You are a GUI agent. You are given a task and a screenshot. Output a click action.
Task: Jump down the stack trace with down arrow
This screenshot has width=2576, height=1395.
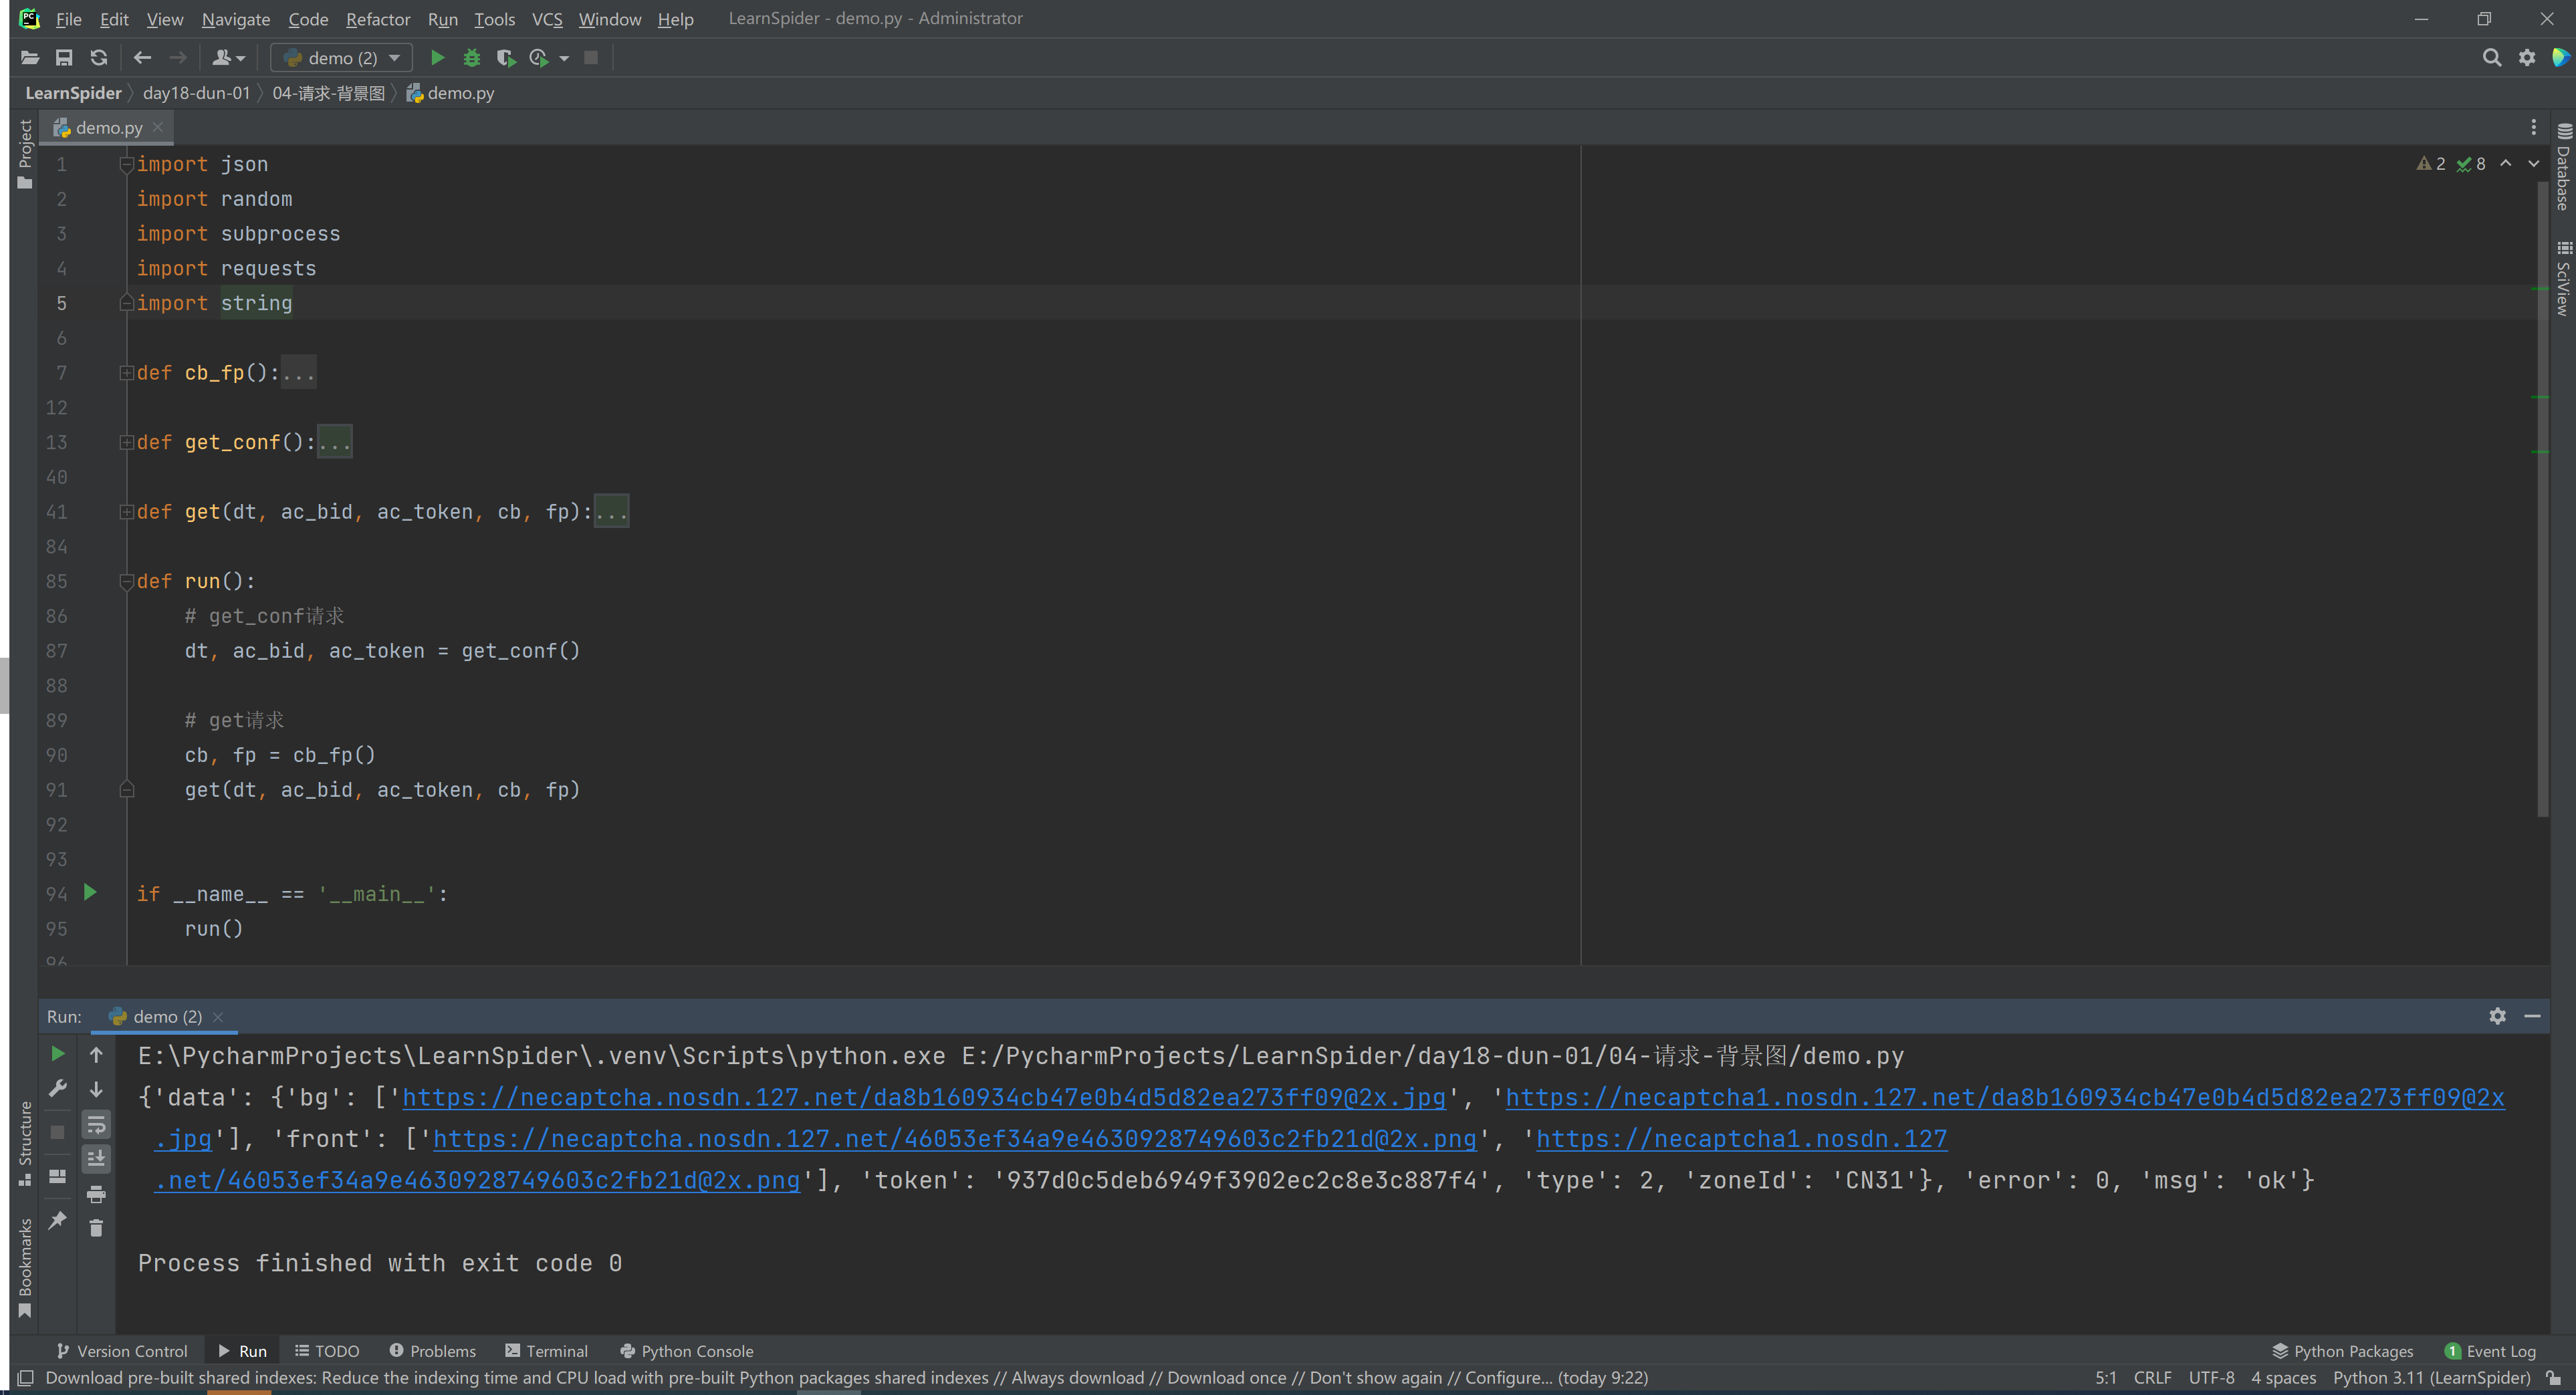96,1089
